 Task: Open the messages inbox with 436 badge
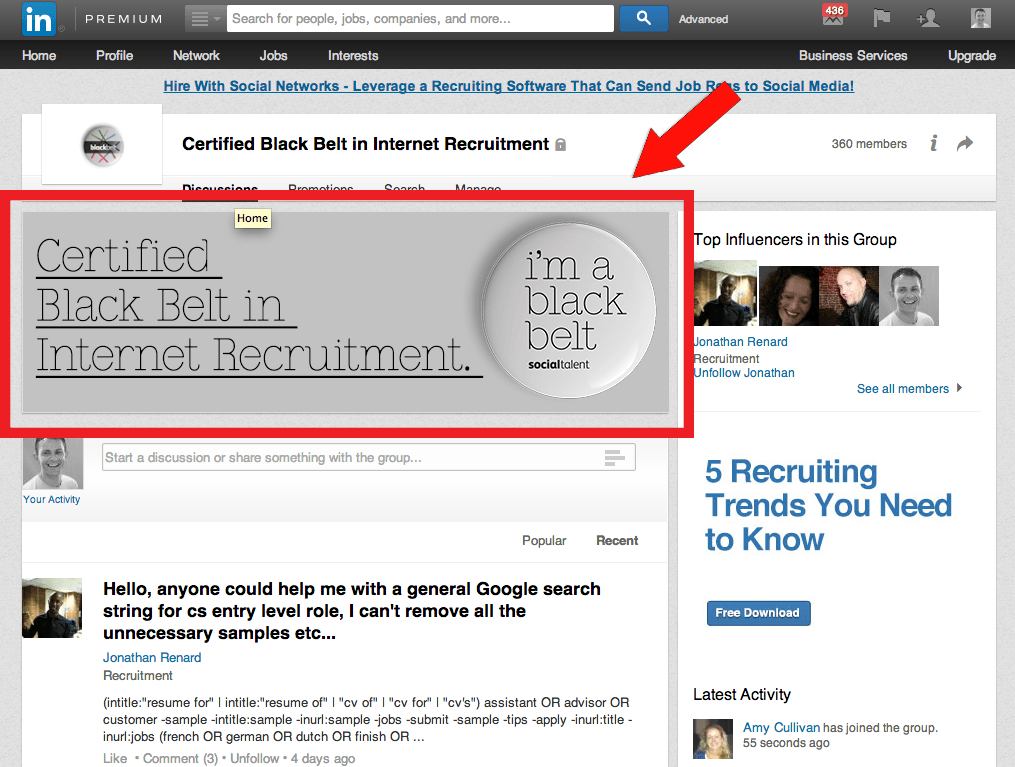click(x=834, y=16)
